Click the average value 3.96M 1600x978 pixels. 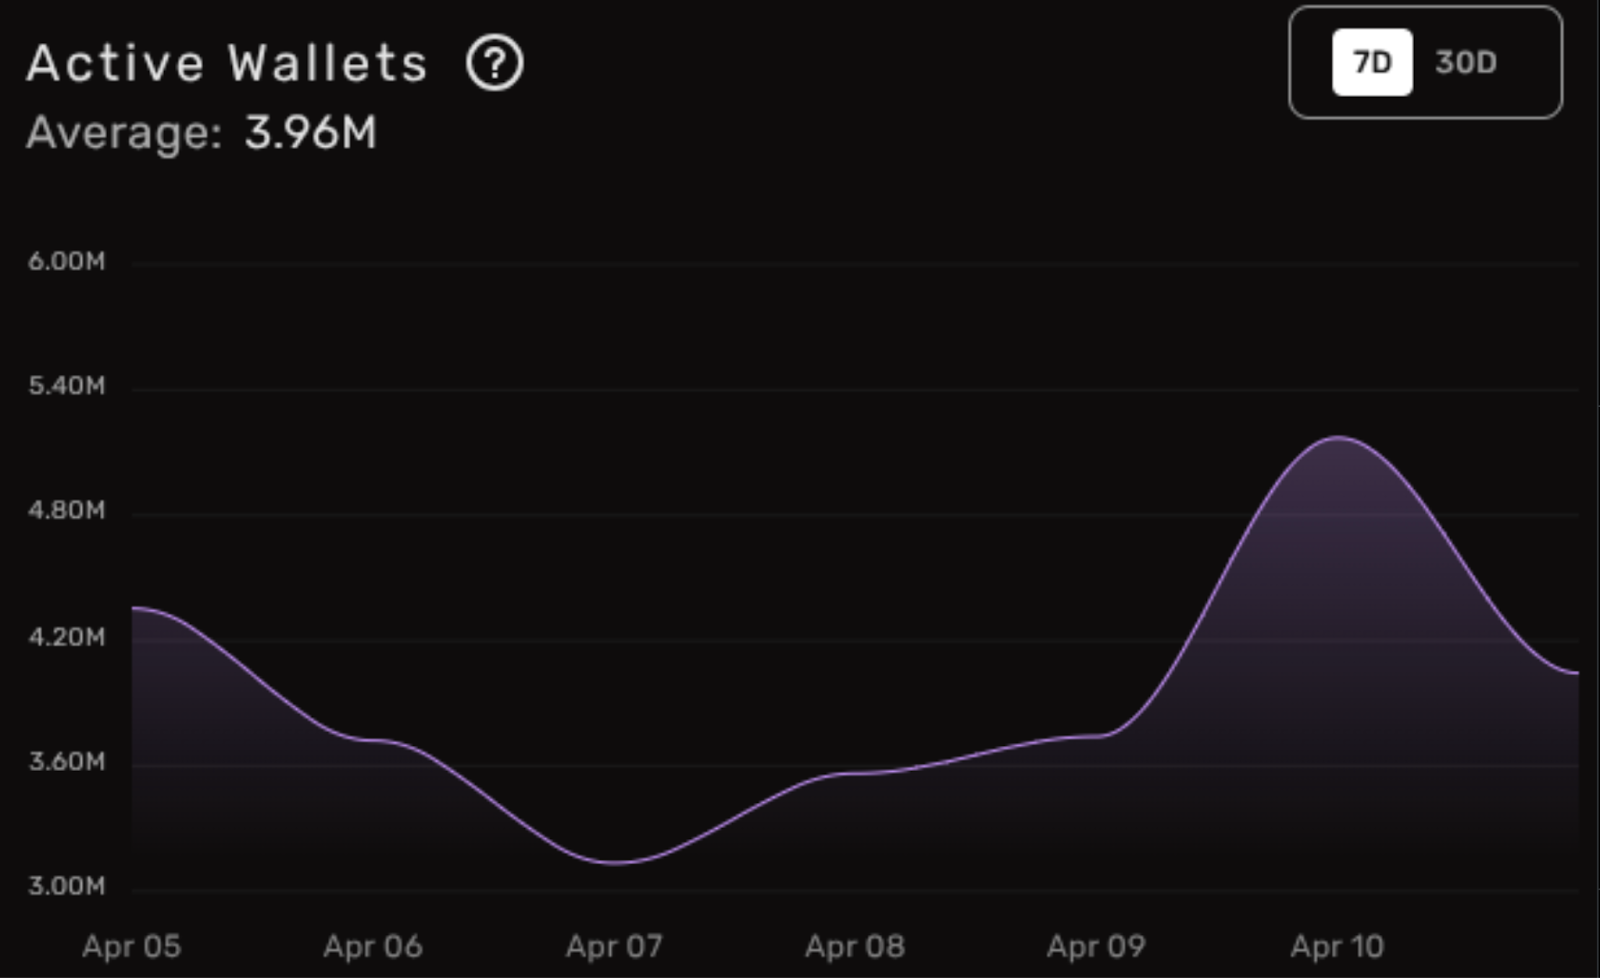(x=311, y=132)
